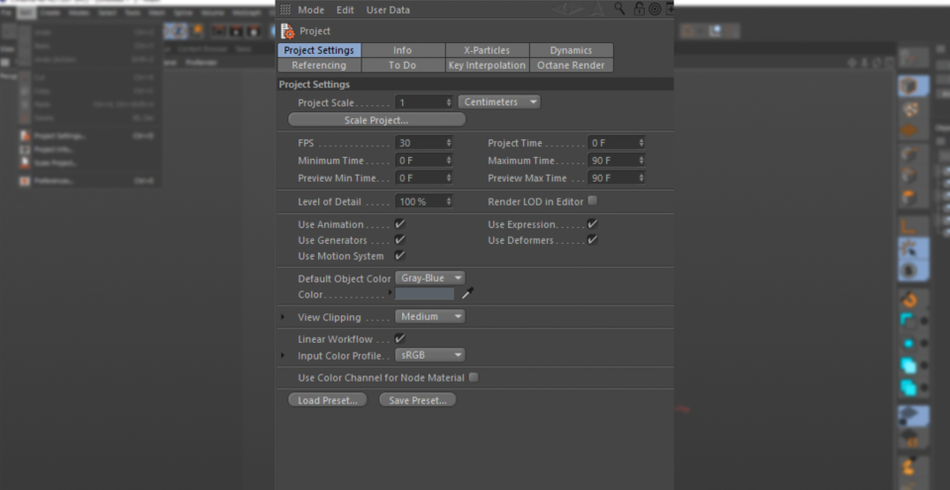950x490 pixels.
Task: Disable Linear Workflow checkbox
Action: [400, 338]
